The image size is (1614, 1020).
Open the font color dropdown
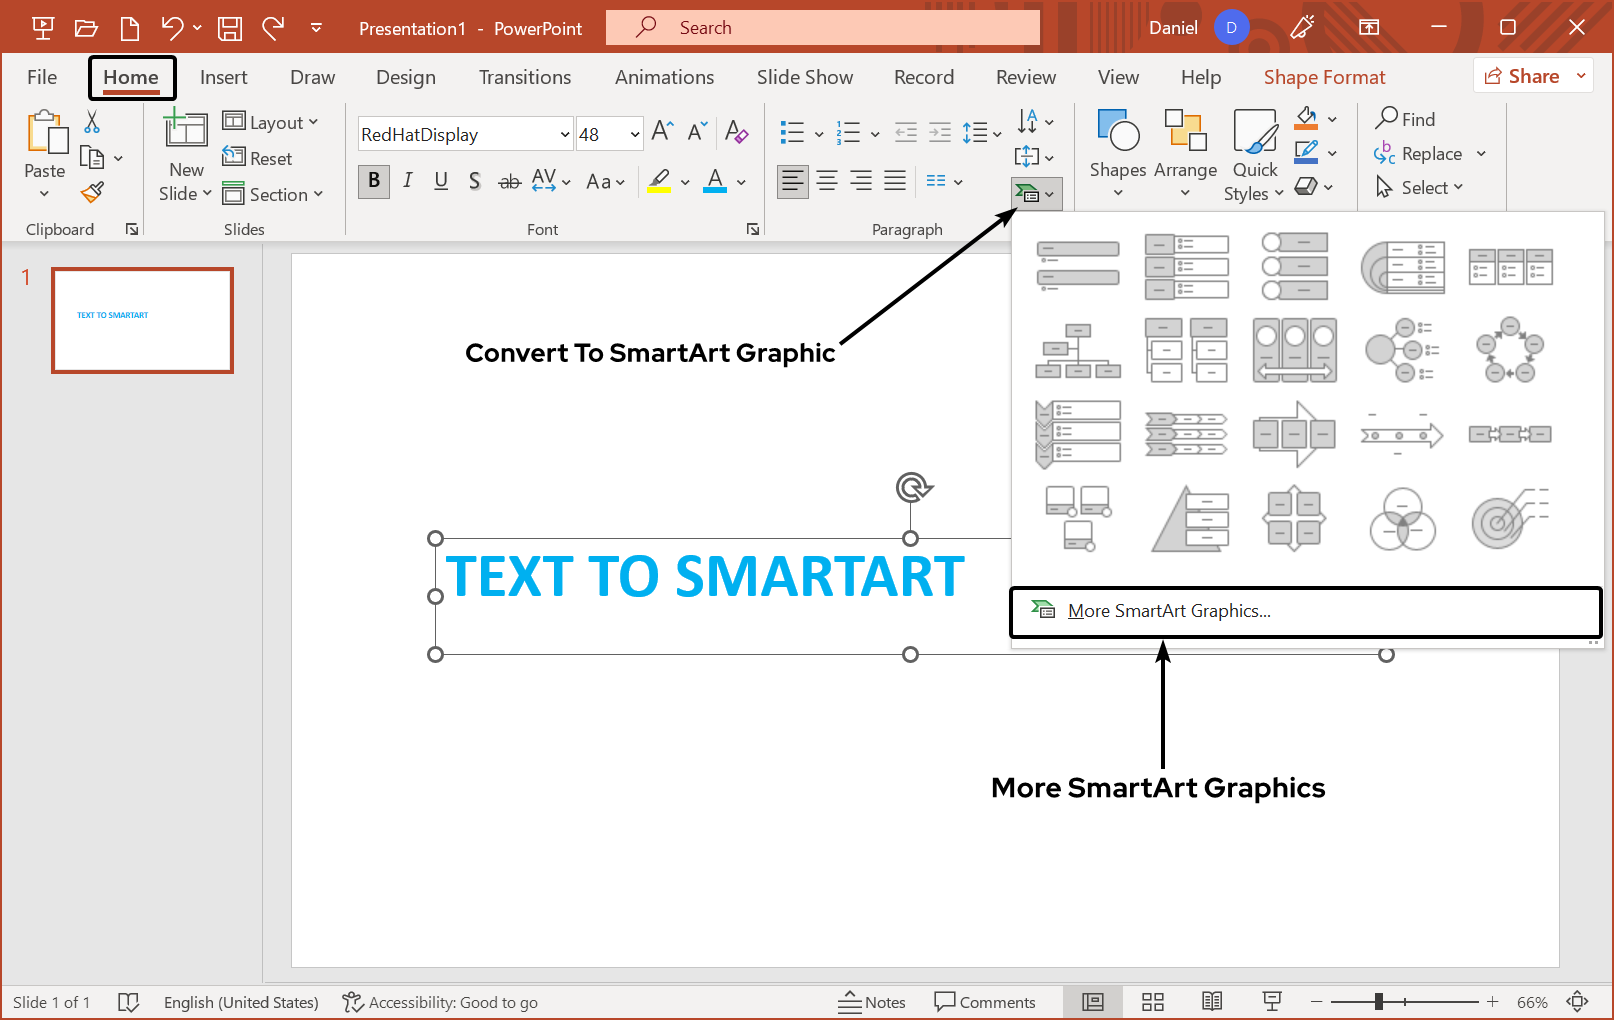coord(740,182)
